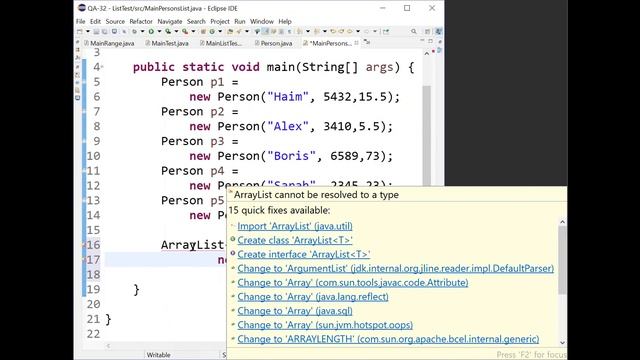Click the "Haim" string on line 6
The image size is (640, 360).
[x=288, y=97]
